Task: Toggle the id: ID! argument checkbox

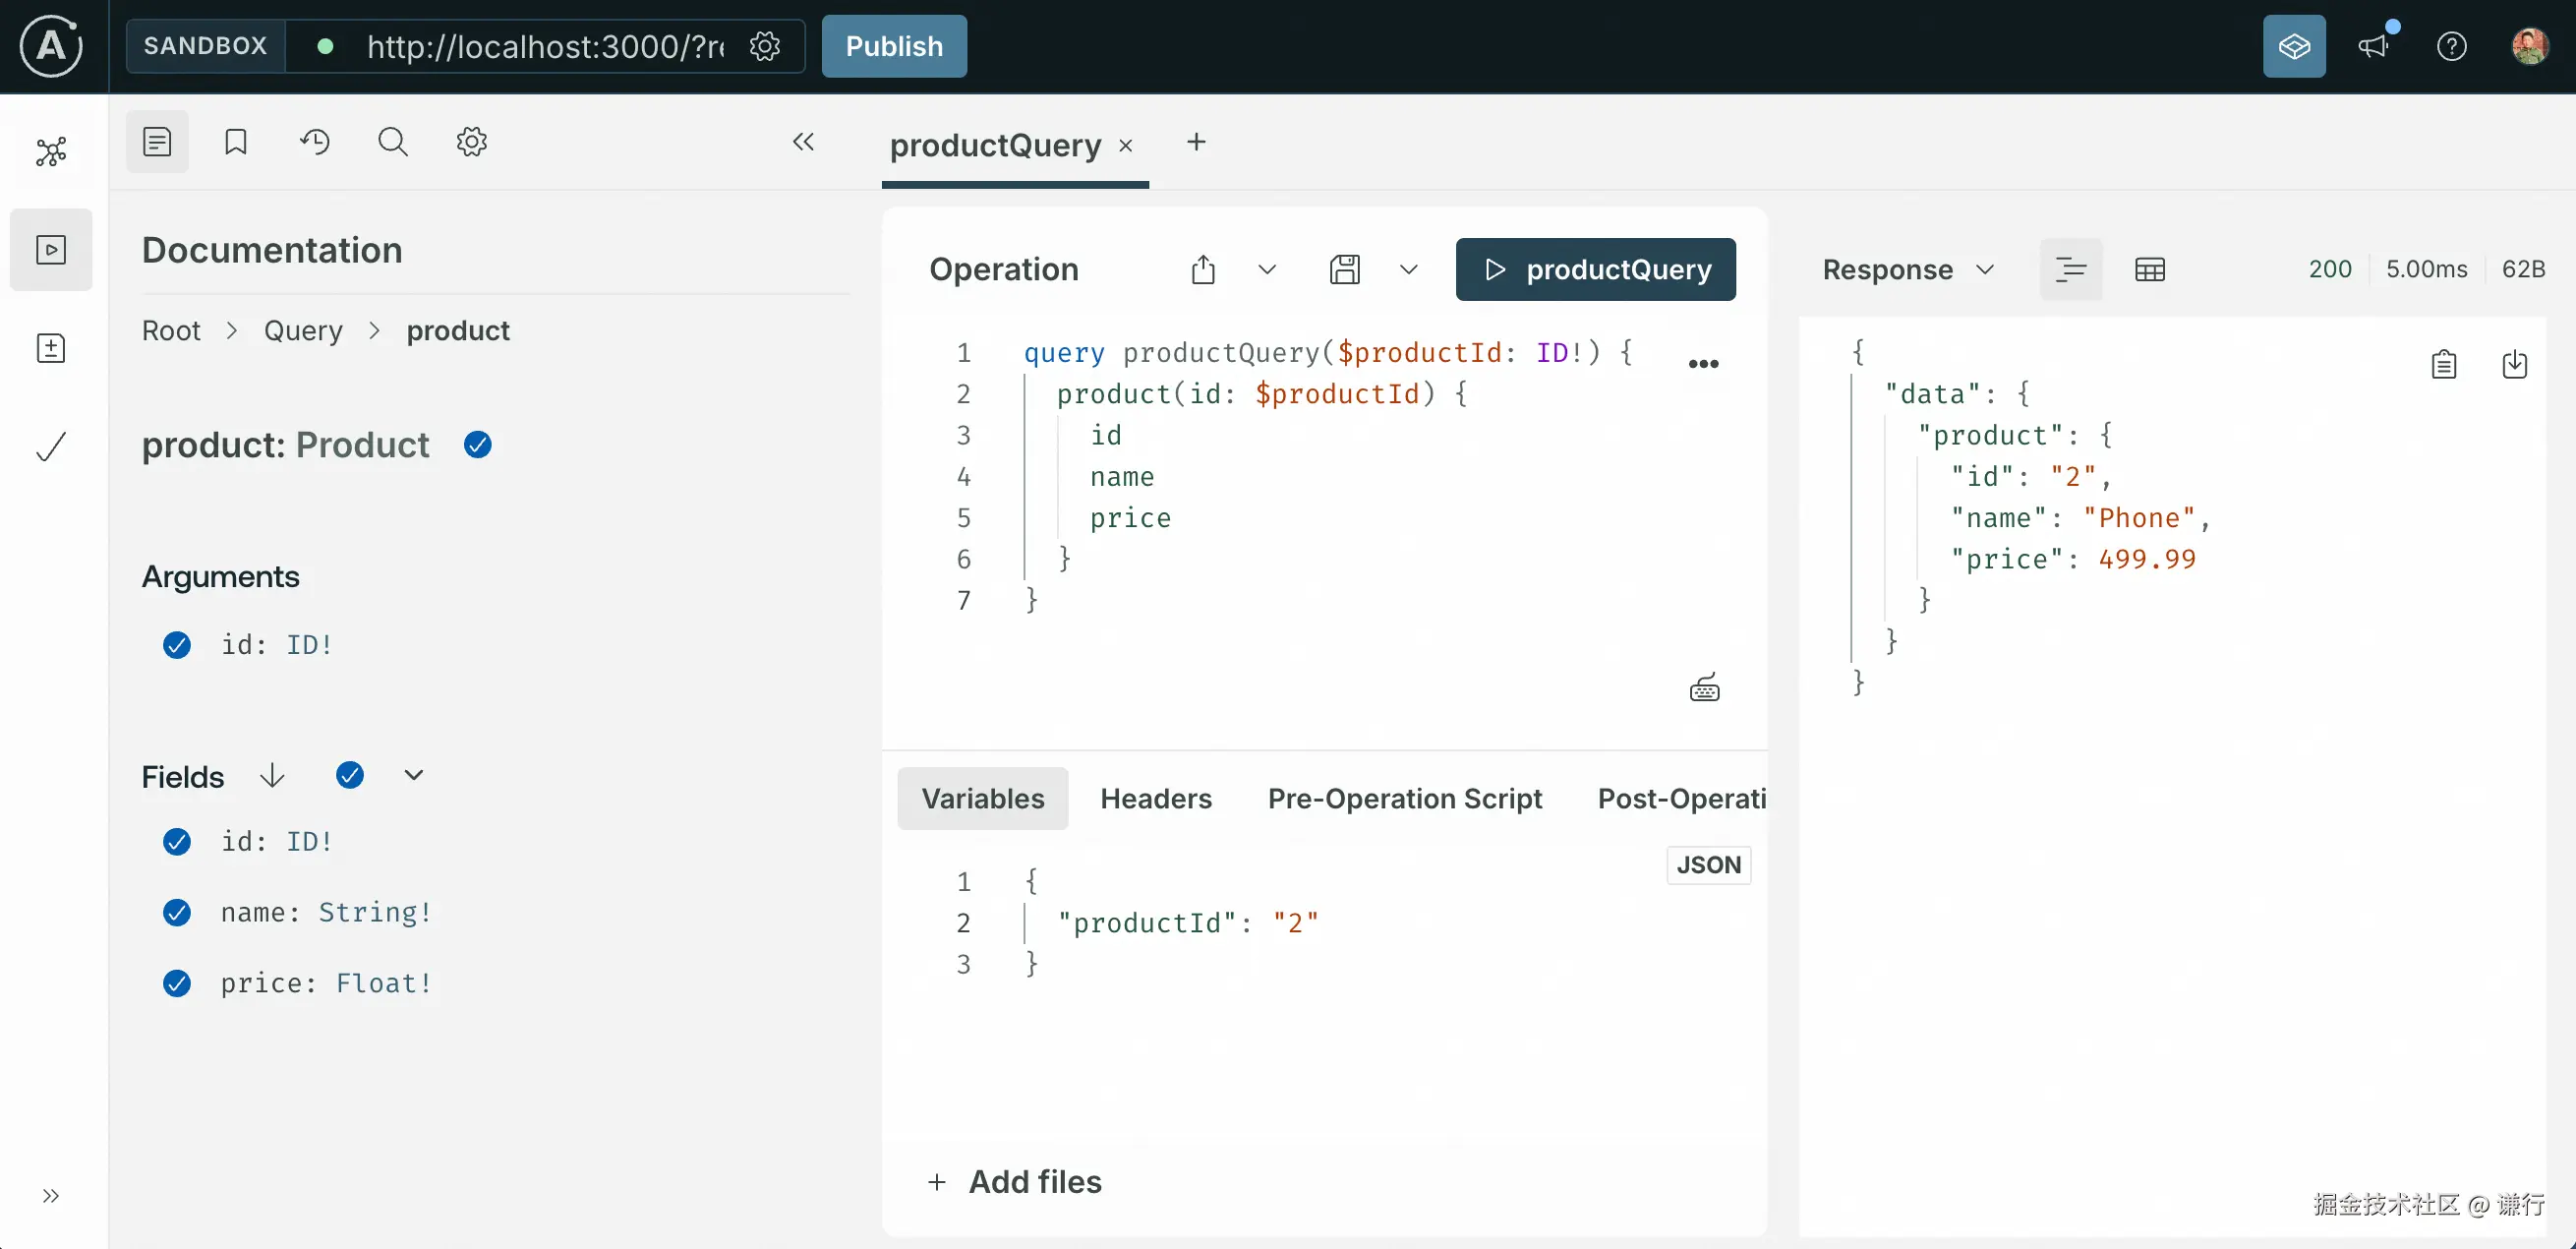Action: tap(177, 645)
